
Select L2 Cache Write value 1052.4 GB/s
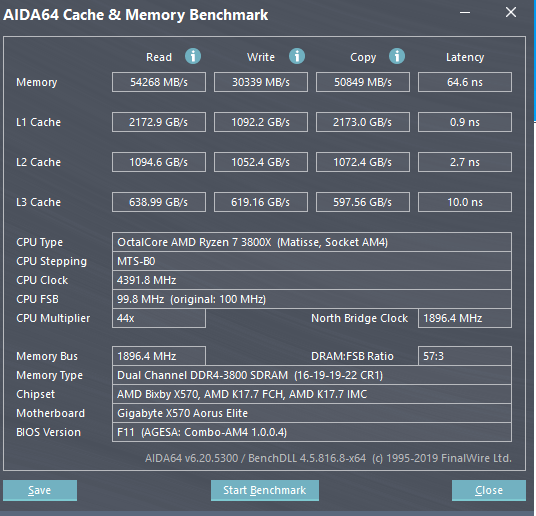click(x=261, y=162)
